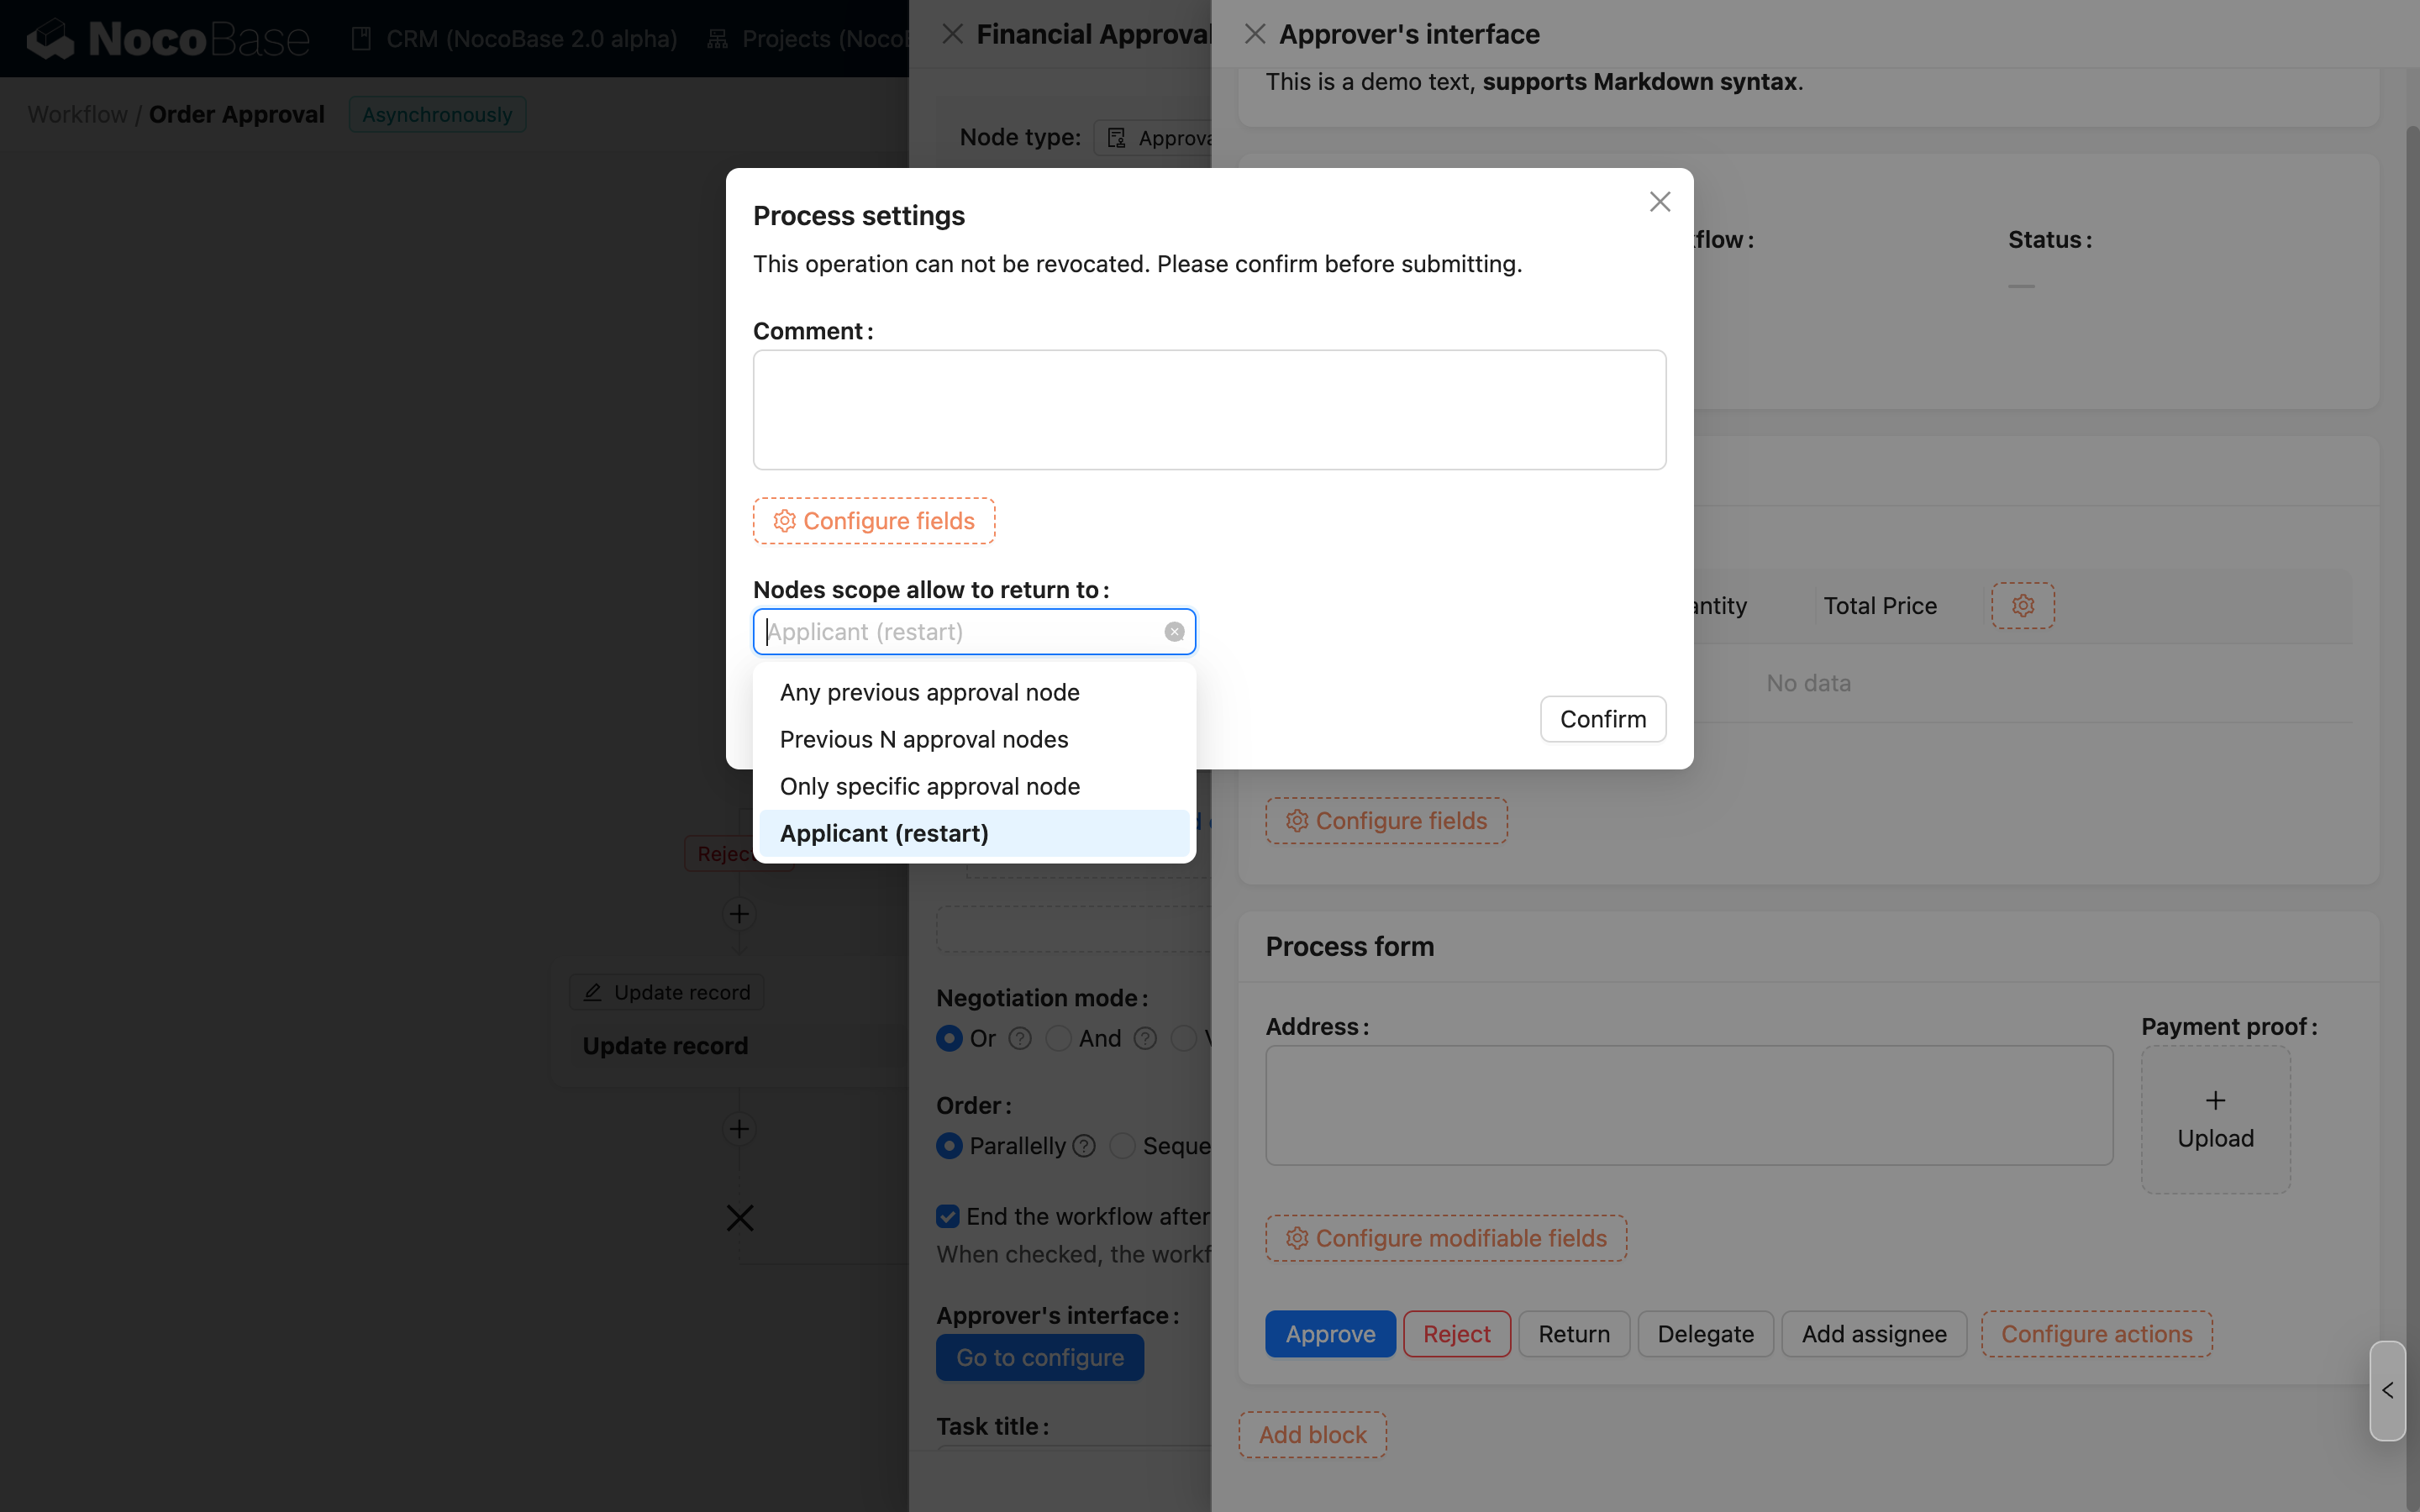Close the Process settings dialog
This screenshot has height=1512, width=2420.
[1659, 202]
